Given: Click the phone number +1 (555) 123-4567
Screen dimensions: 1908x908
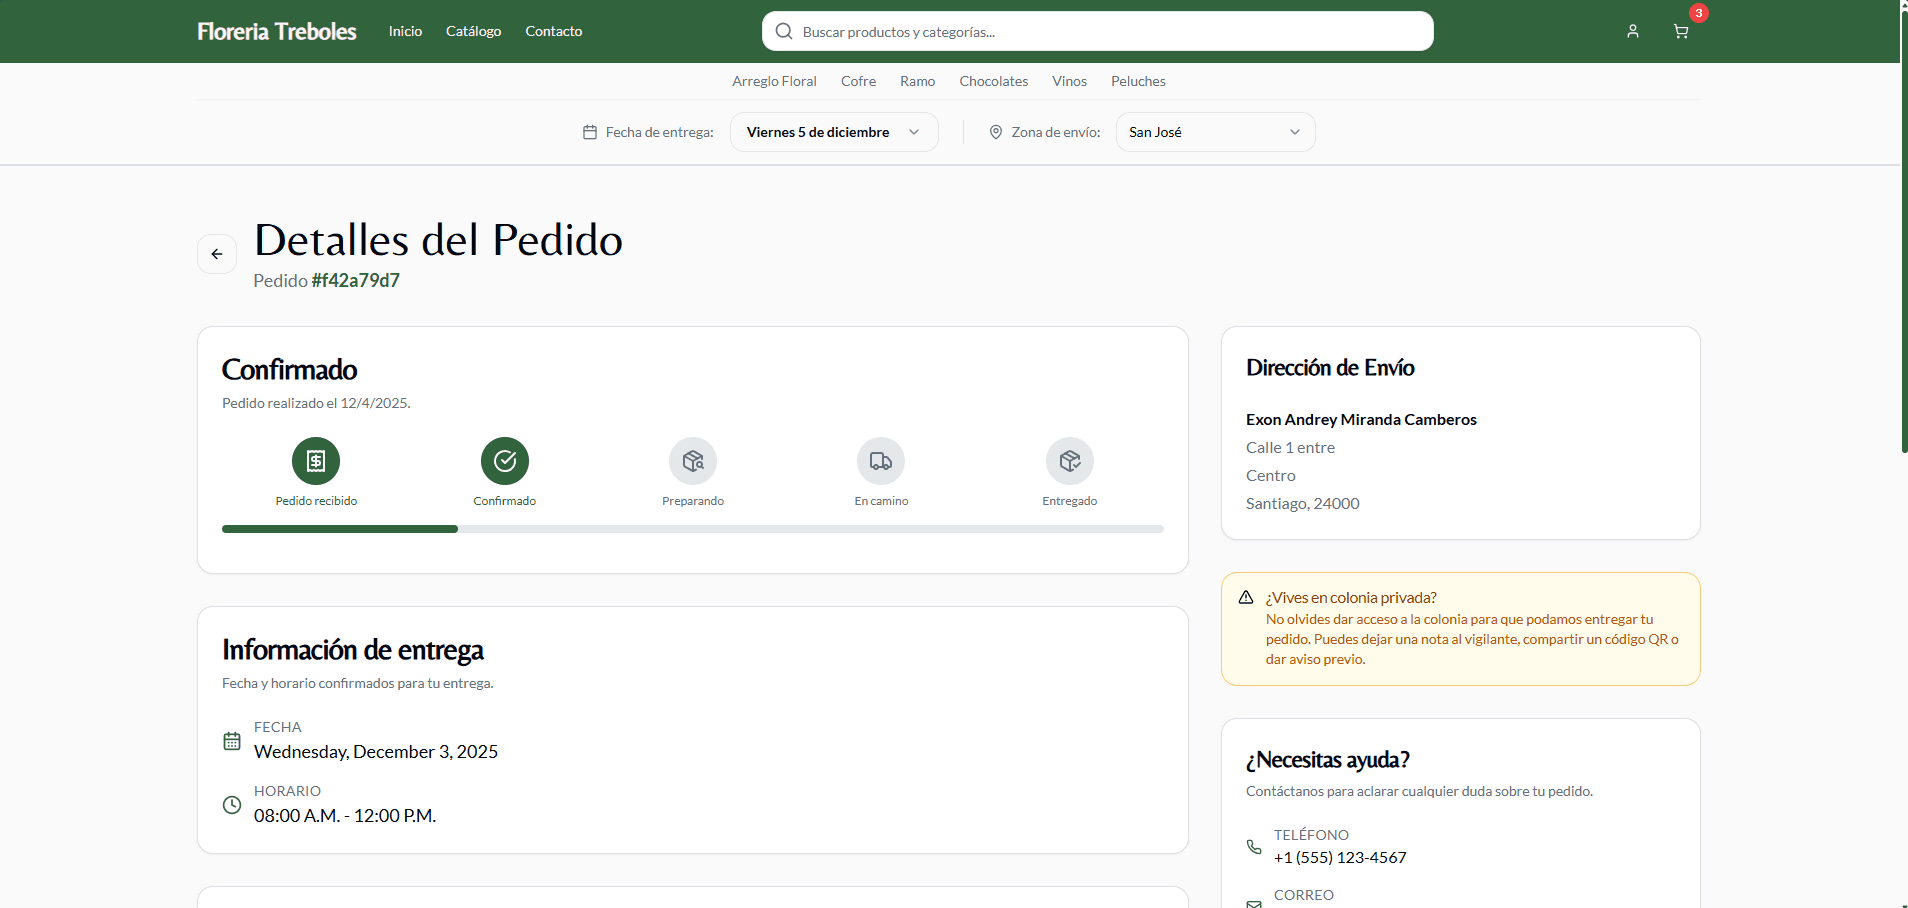Looking at the screenshot, I should click(x=1340, y=857).
